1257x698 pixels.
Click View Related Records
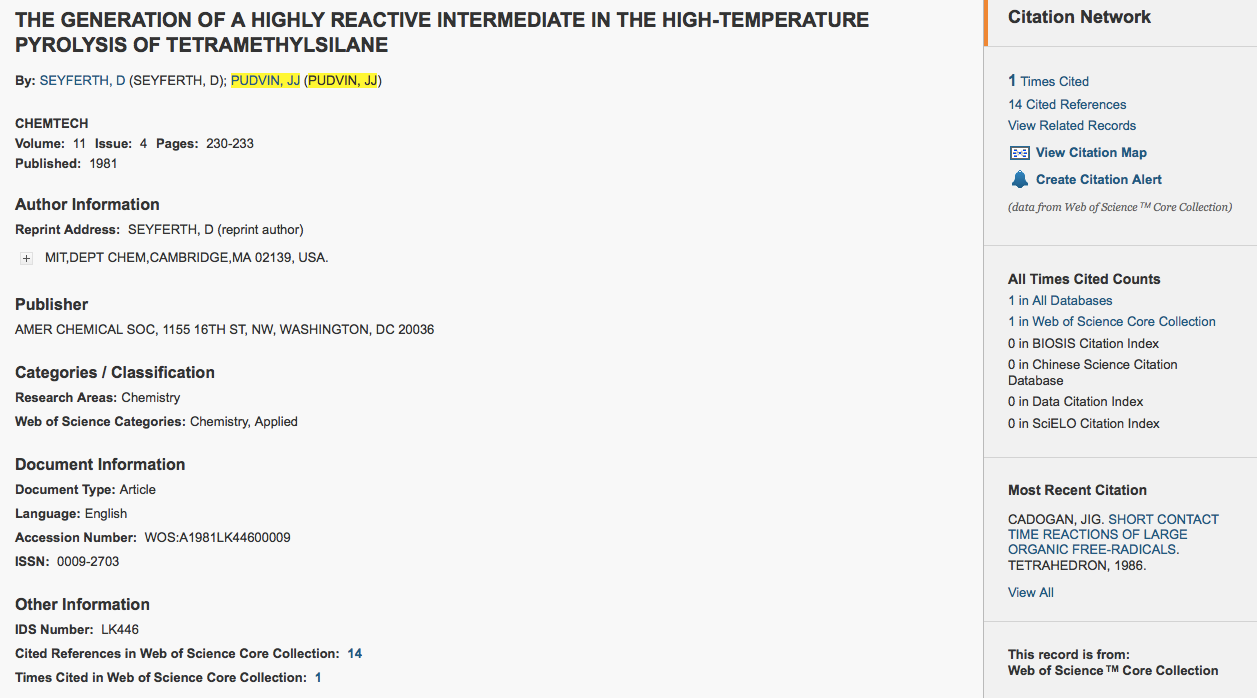click(x=1072, y=125)
